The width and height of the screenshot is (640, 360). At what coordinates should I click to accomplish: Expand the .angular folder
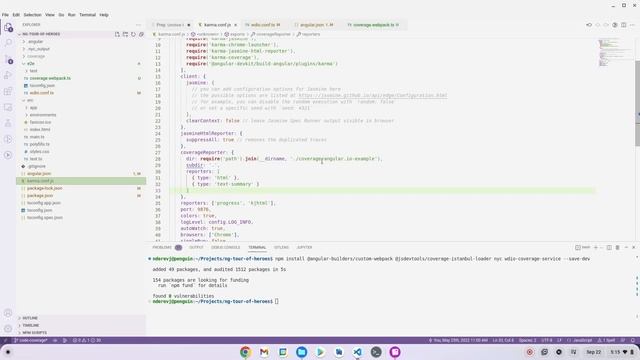pyautogui.click(x=81, y=42)
